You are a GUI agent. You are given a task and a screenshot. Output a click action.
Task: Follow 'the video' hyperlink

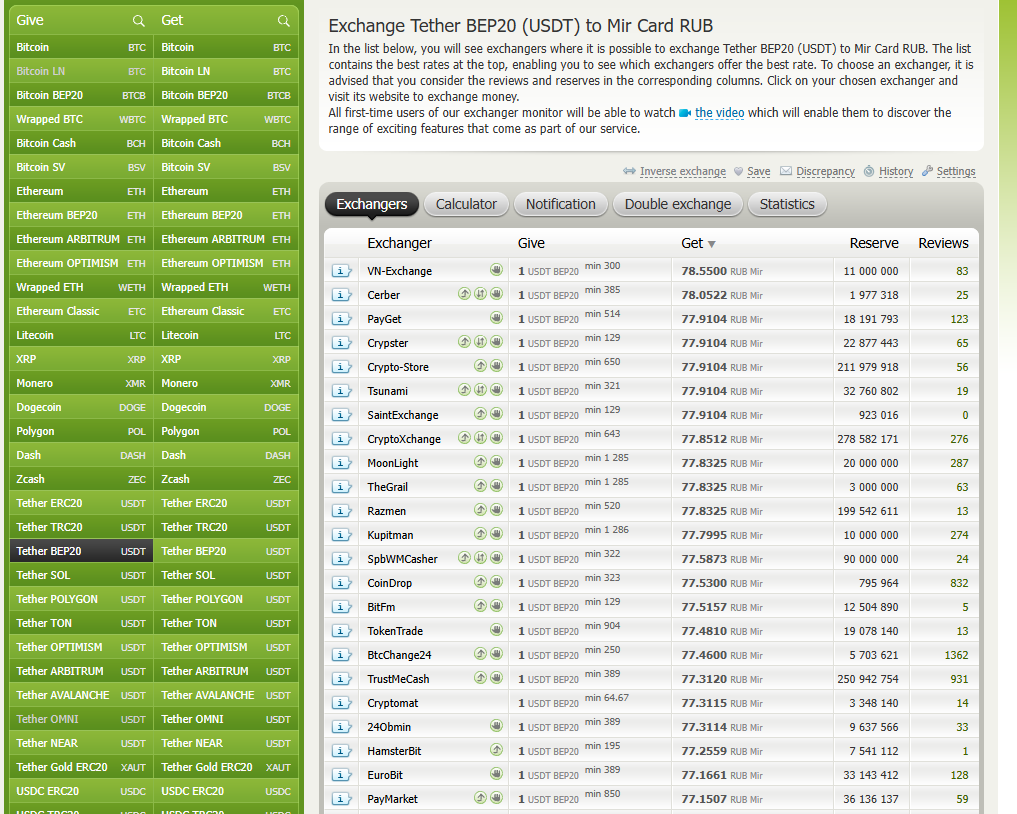[x=719, y=113]
